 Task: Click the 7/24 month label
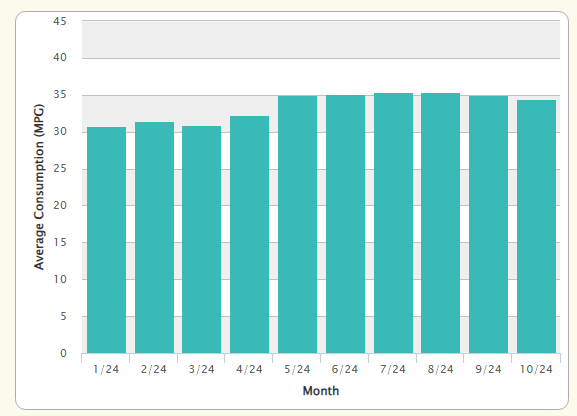(x=393, y=369)
